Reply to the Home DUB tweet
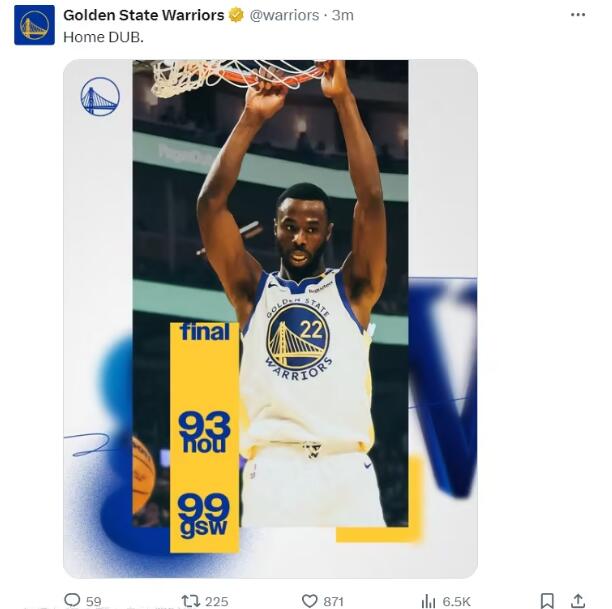 point(72,600)
